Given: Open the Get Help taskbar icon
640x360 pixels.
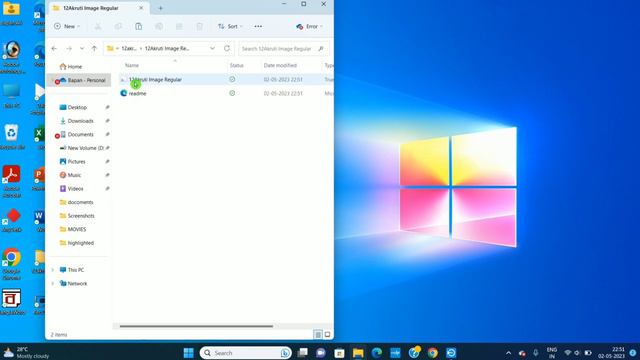Looking at the screenshot, I should pyautogui.click(x=414, y=353).
